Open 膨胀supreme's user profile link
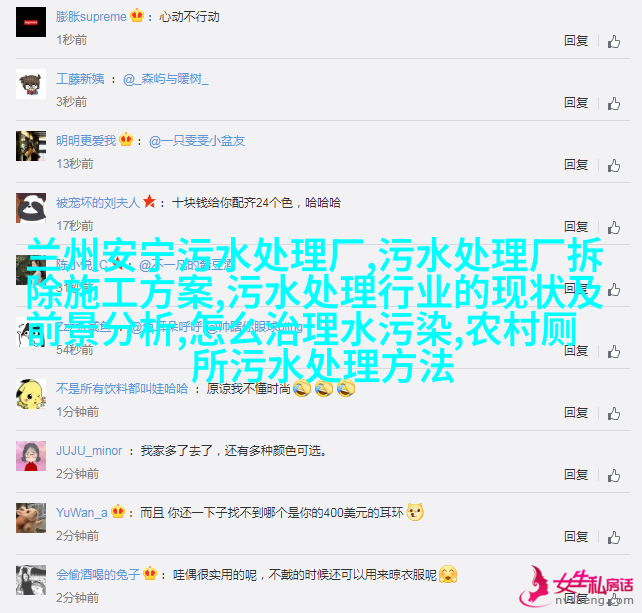This screenshot has height=613, width=642. point(91,17)
